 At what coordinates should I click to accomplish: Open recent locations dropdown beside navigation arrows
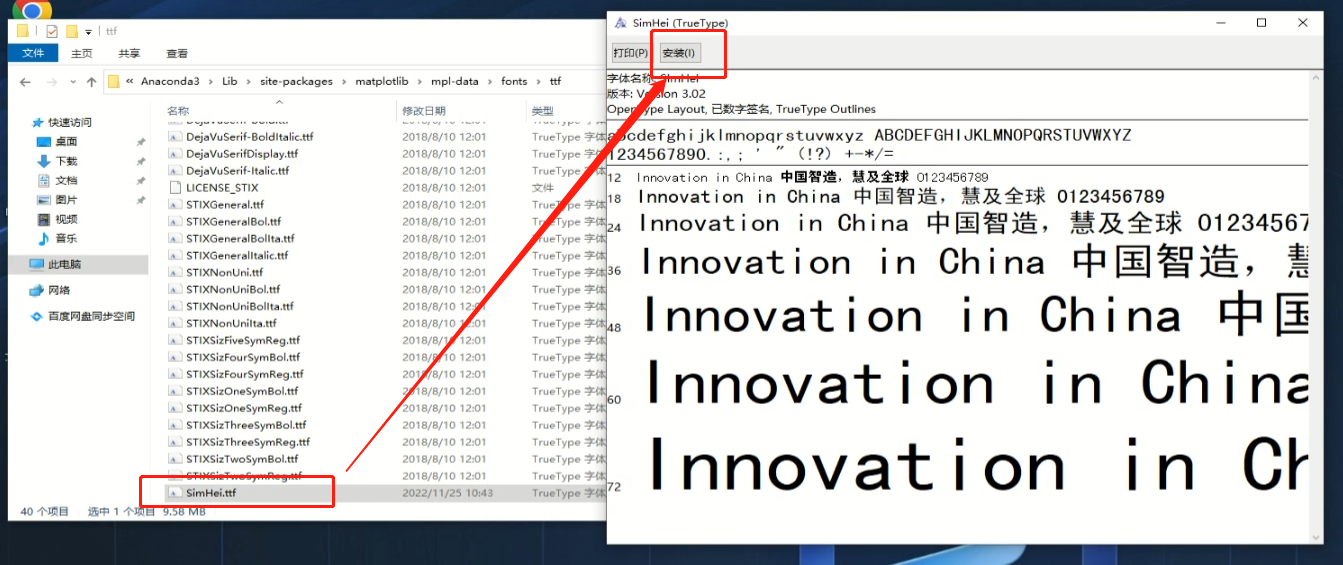[73, 82]
